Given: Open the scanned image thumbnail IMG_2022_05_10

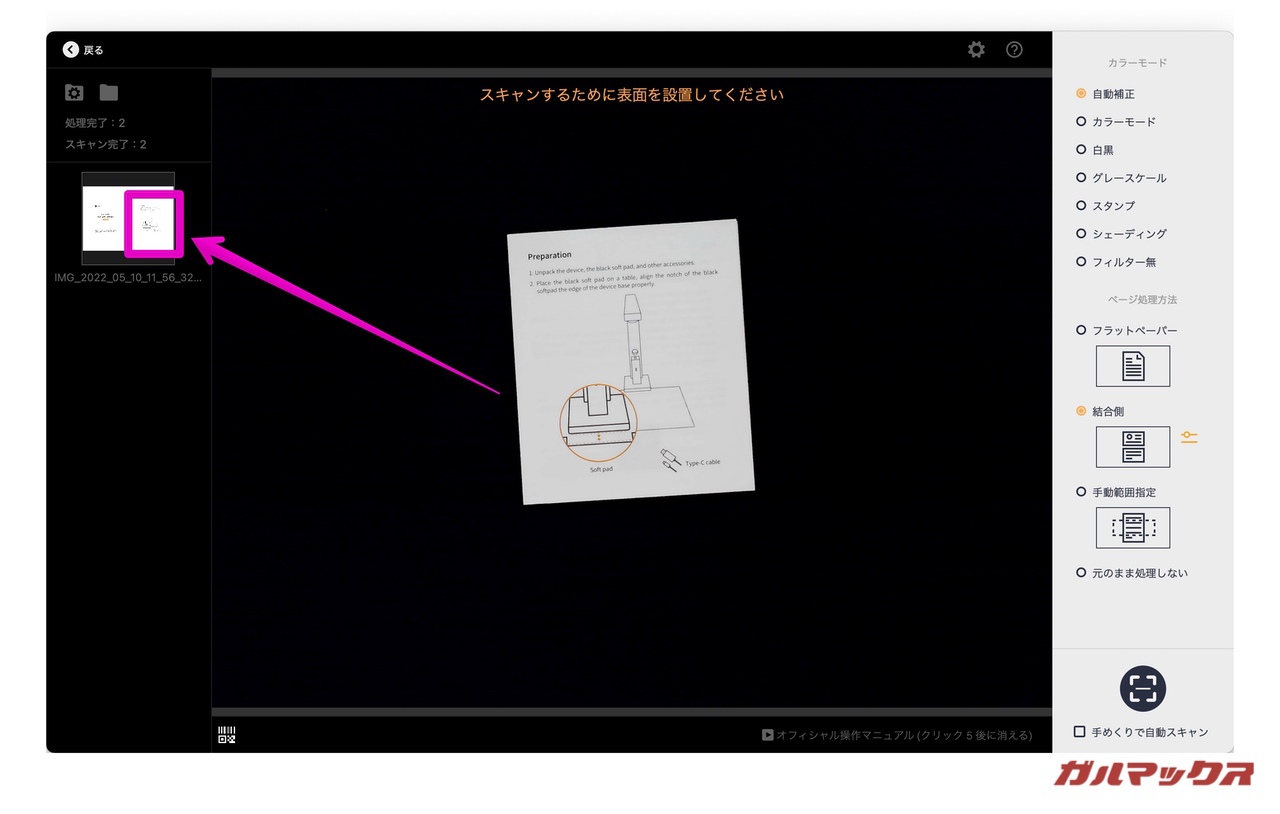Looking at the screenshot, I should point(128,218).
